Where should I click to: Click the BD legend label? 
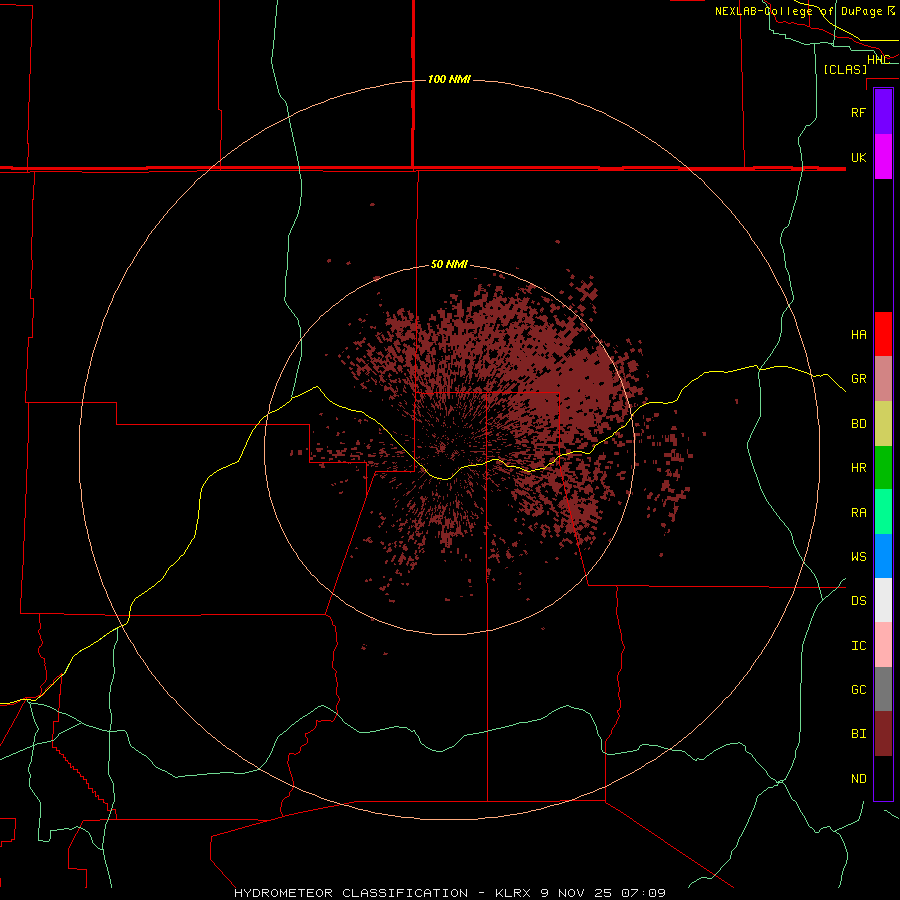[858, 424]
